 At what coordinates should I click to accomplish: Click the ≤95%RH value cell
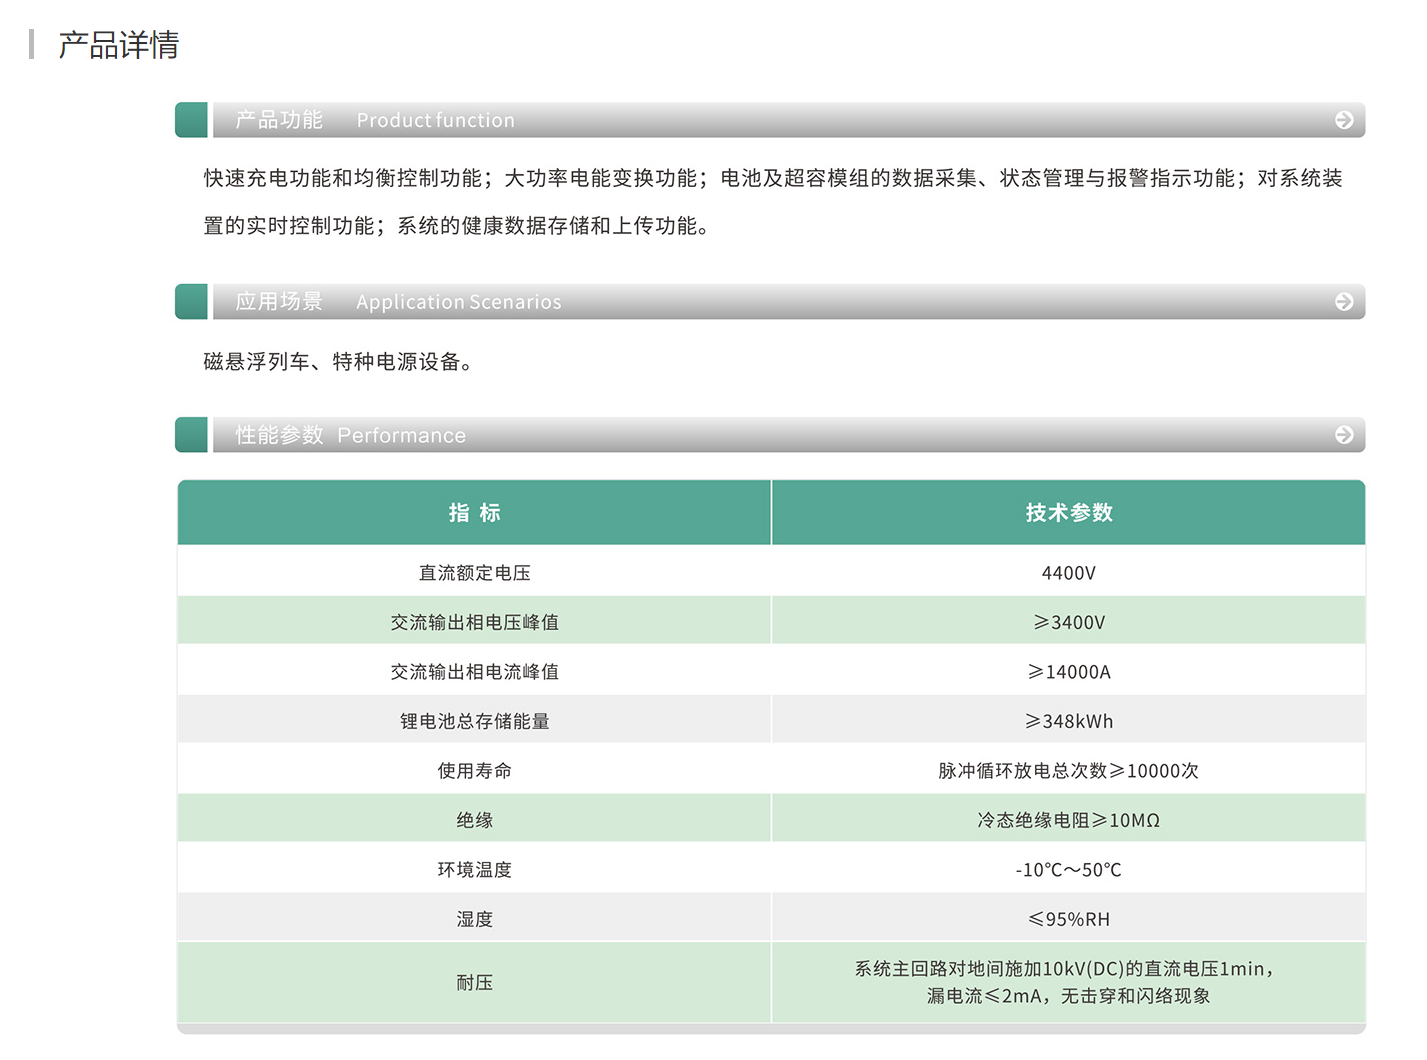(x=1069, y=919)
